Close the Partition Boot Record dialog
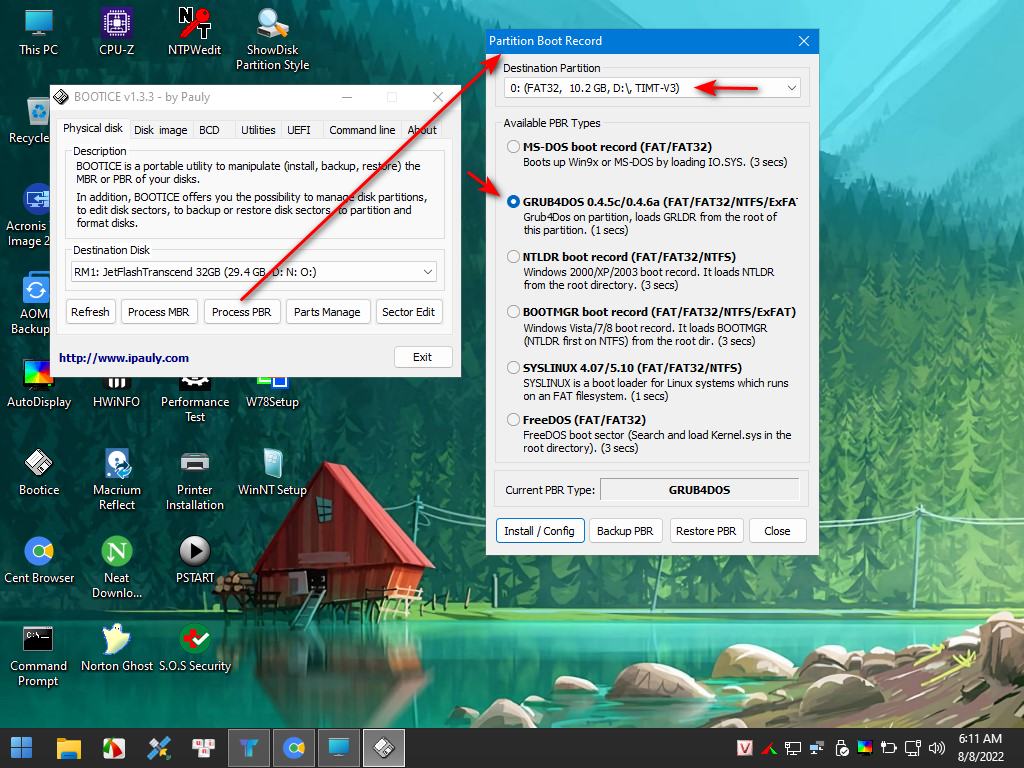1024x768 pixels. click(x=804, y=41)
